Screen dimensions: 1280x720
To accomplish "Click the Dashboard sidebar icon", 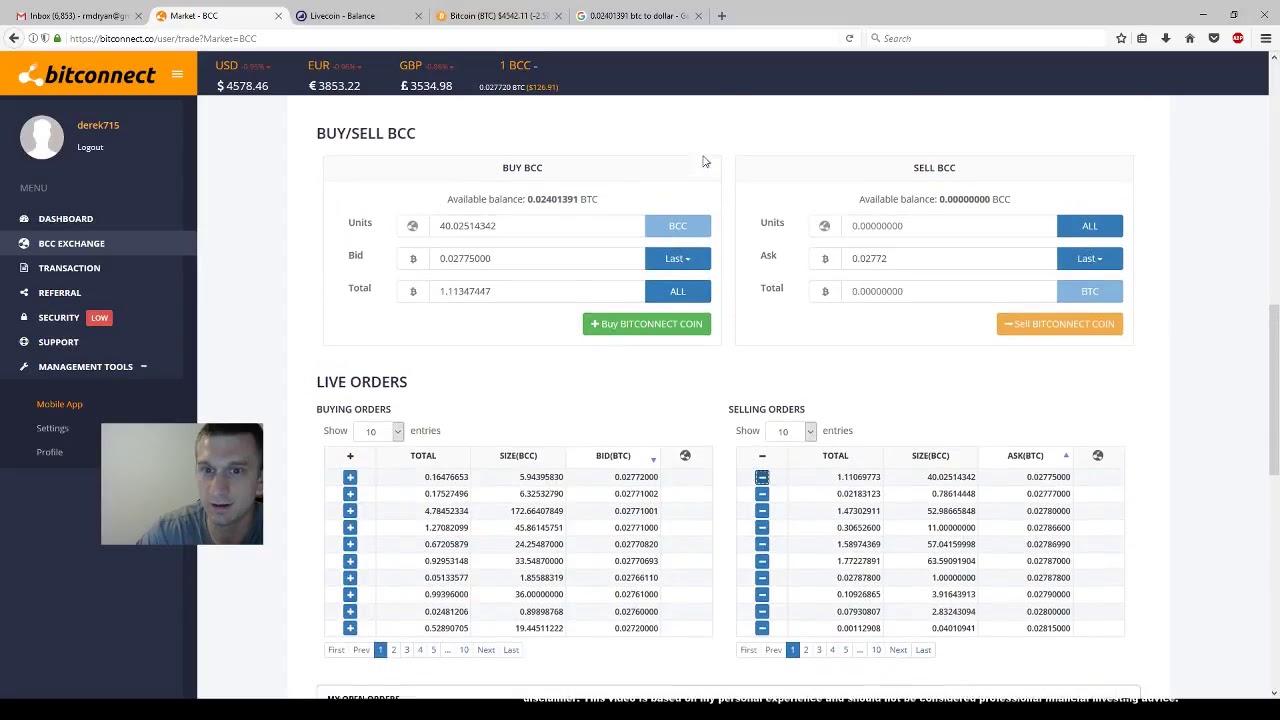I will click(24, 219).
